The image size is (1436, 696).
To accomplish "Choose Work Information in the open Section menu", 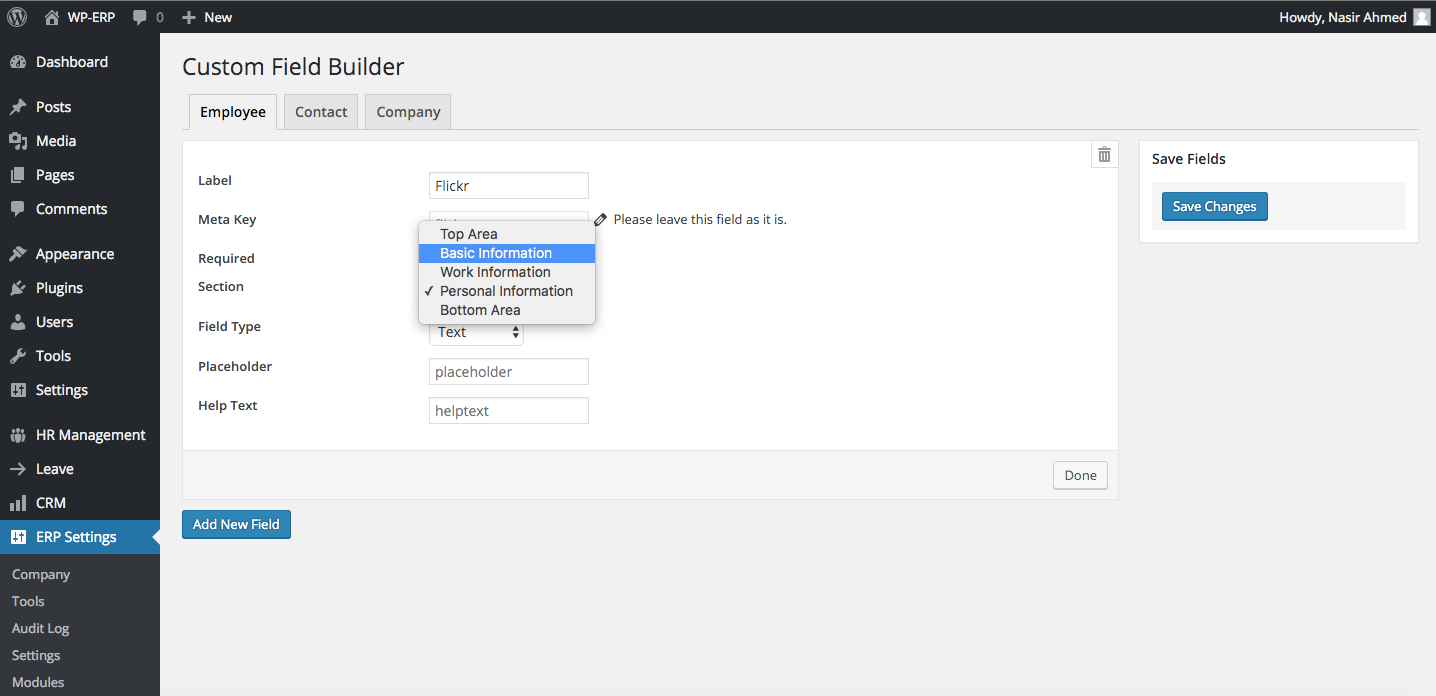I will click(x=495, y=271).
